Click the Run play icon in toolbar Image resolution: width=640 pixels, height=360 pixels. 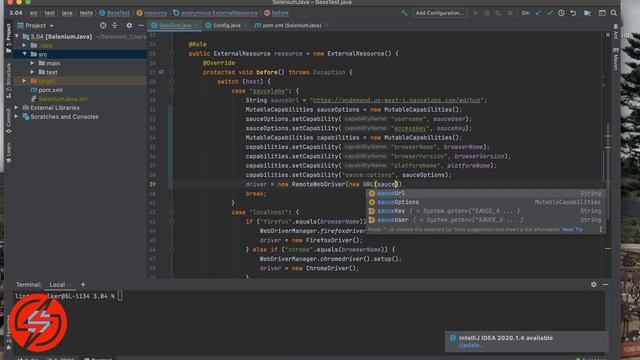coord(476,13)
